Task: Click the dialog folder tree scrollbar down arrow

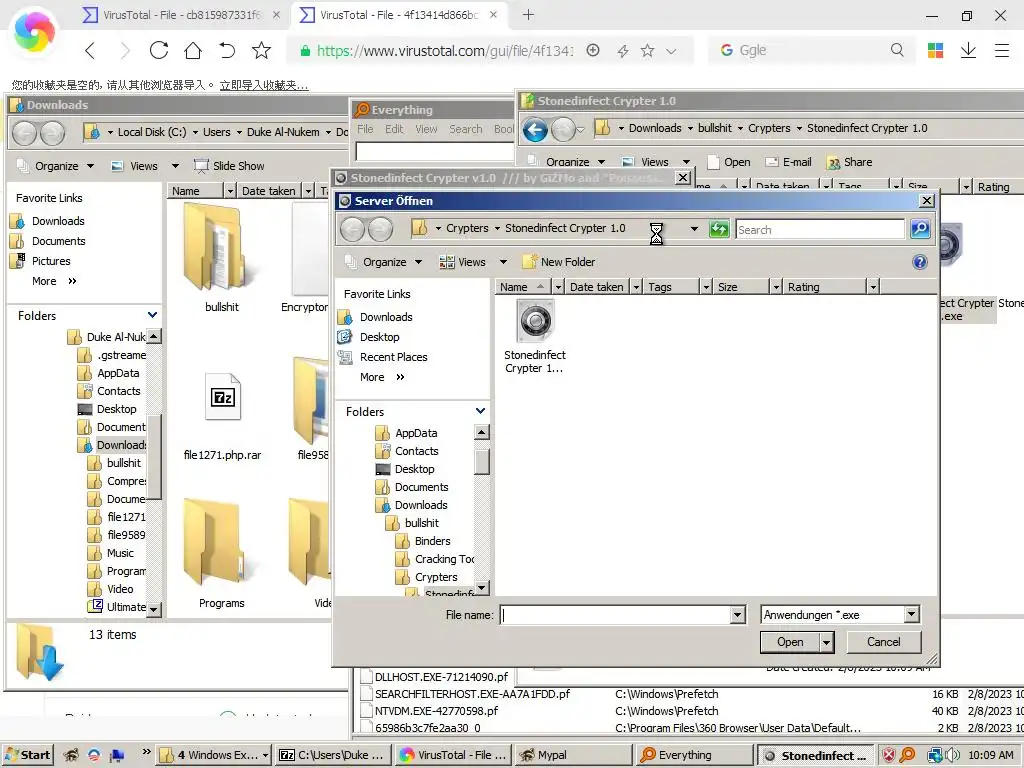Action: coord(482,588)
